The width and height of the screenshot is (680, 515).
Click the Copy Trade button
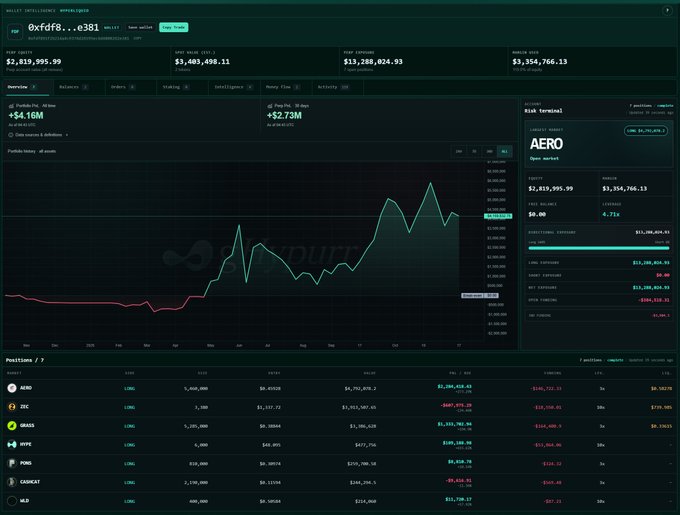(x=173, y=27)
